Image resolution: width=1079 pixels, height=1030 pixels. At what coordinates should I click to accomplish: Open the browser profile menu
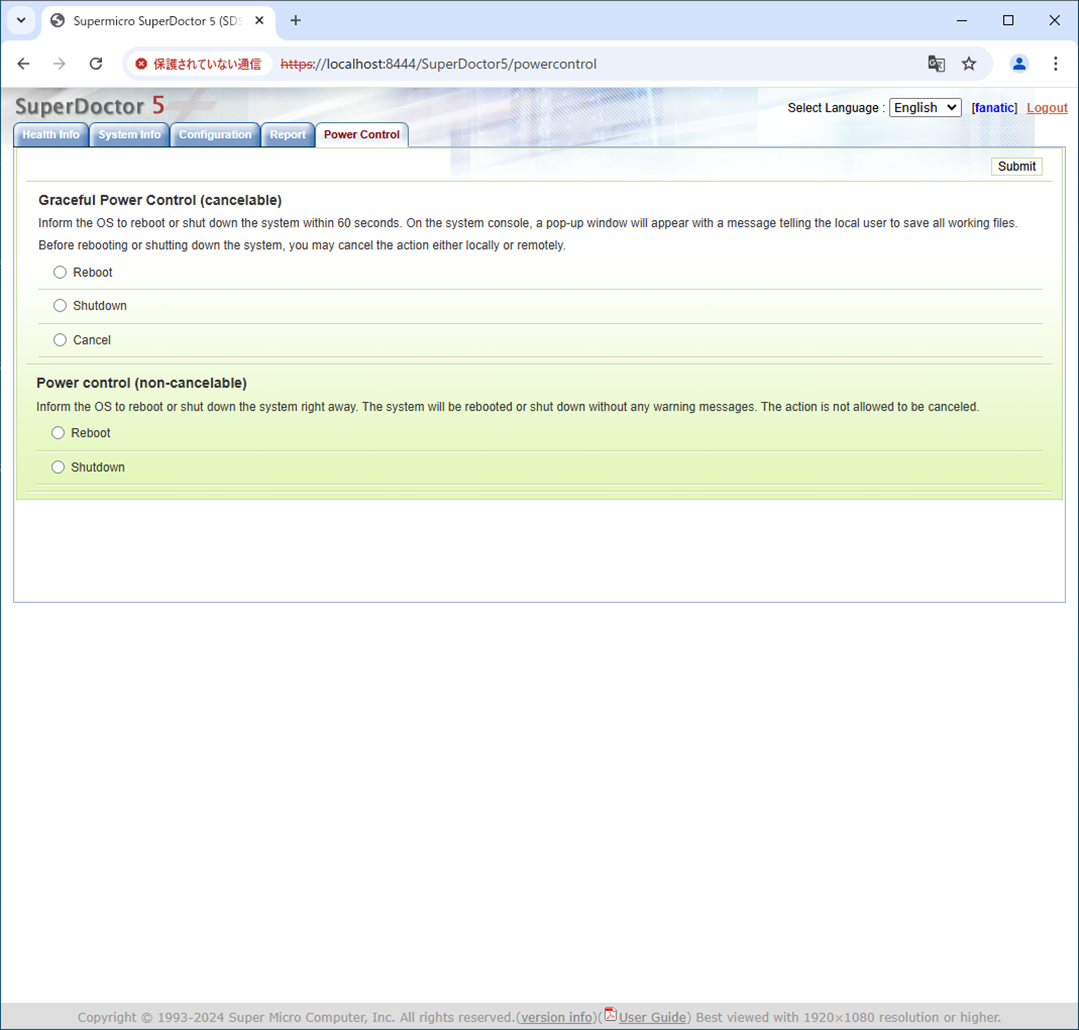[x=1019, y=64]
